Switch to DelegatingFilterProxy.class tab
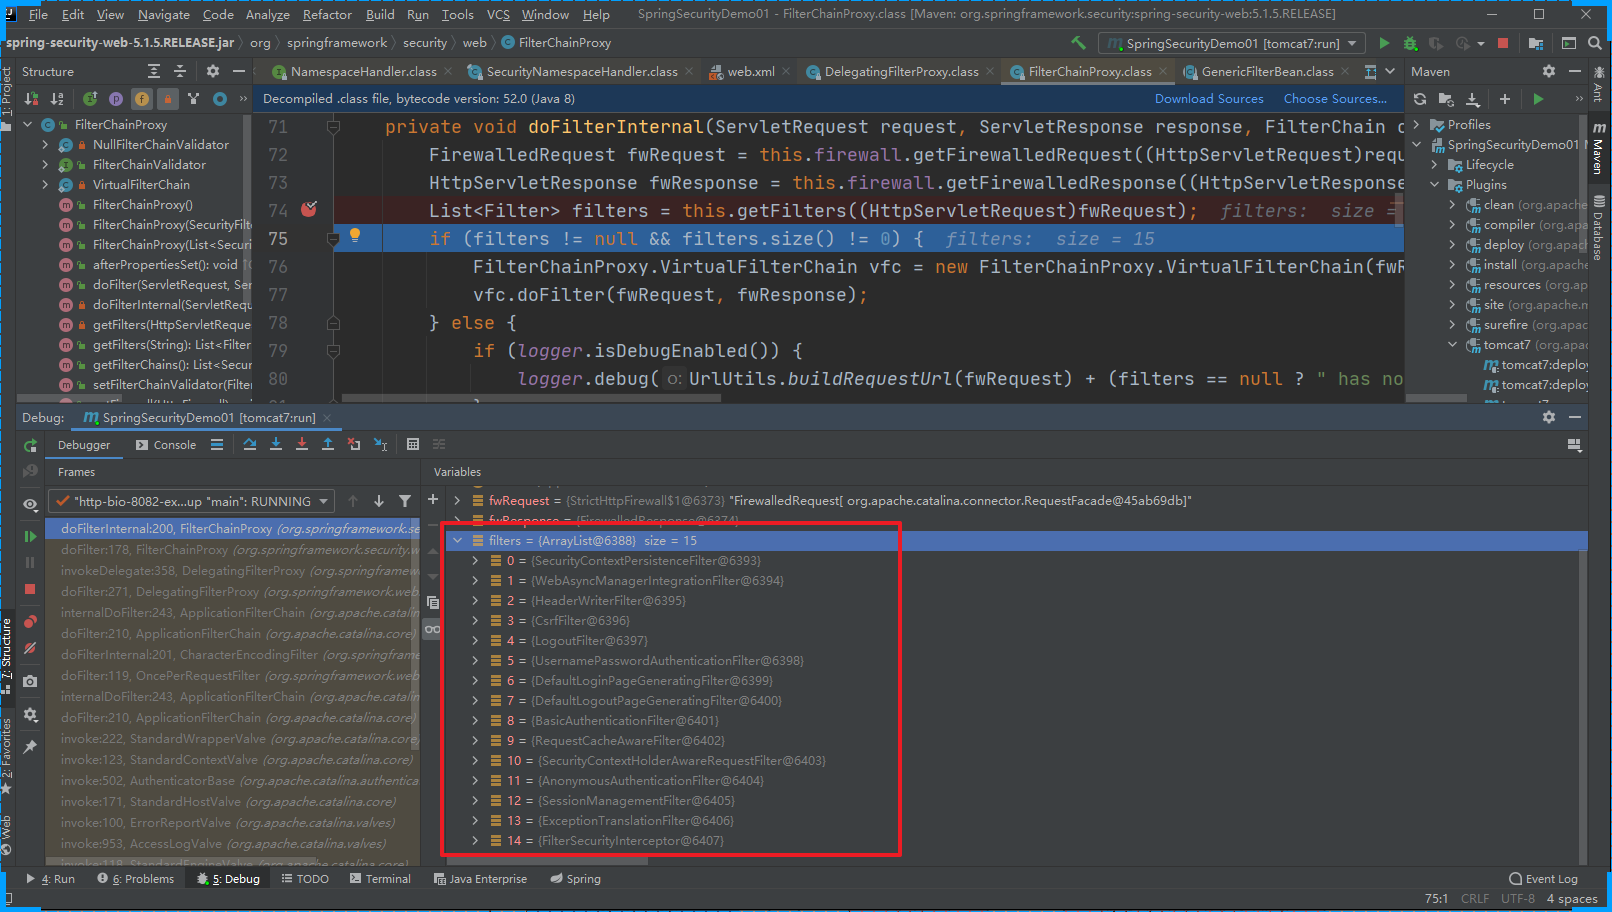The width and height of the screenshot is (1612, 912). pyautogui.click(x=901, y=72)
